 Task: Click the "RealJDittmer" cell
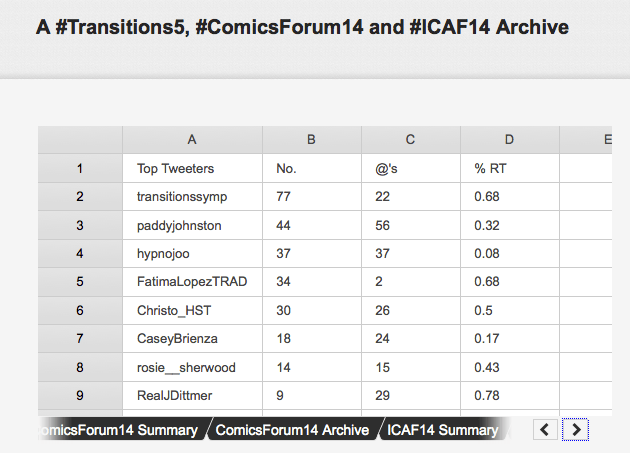(x=175, y=396)
